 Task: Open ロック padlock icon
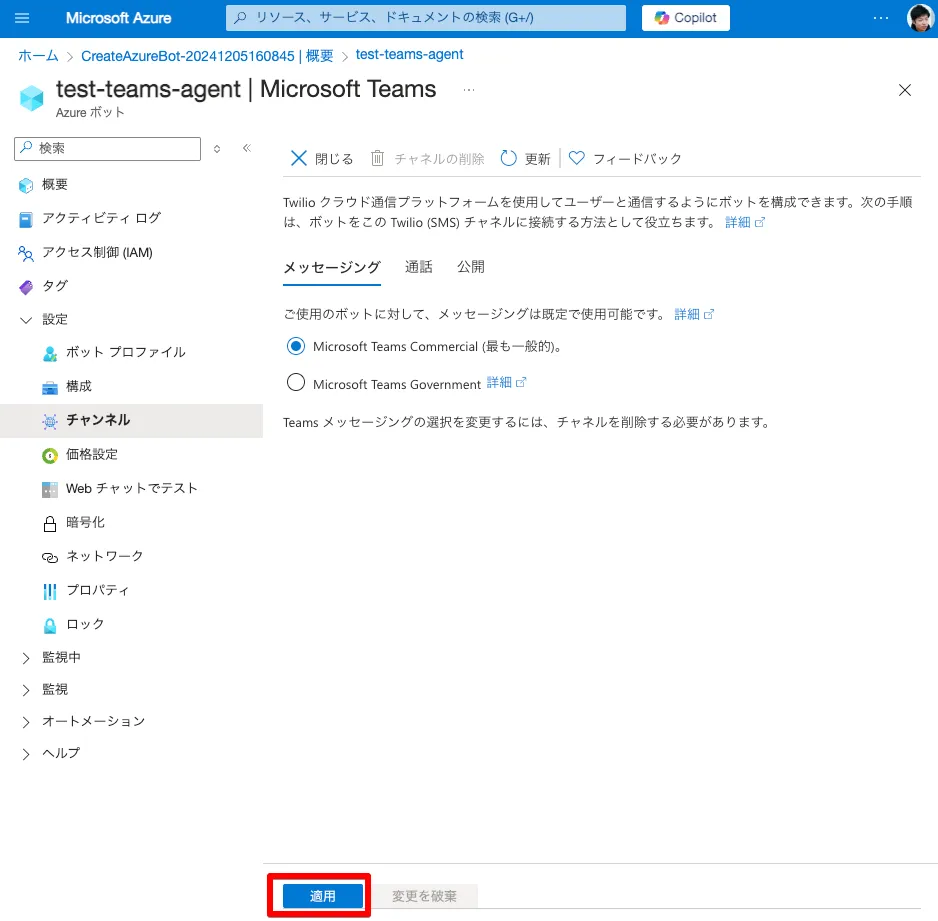[x=50, y=625]
